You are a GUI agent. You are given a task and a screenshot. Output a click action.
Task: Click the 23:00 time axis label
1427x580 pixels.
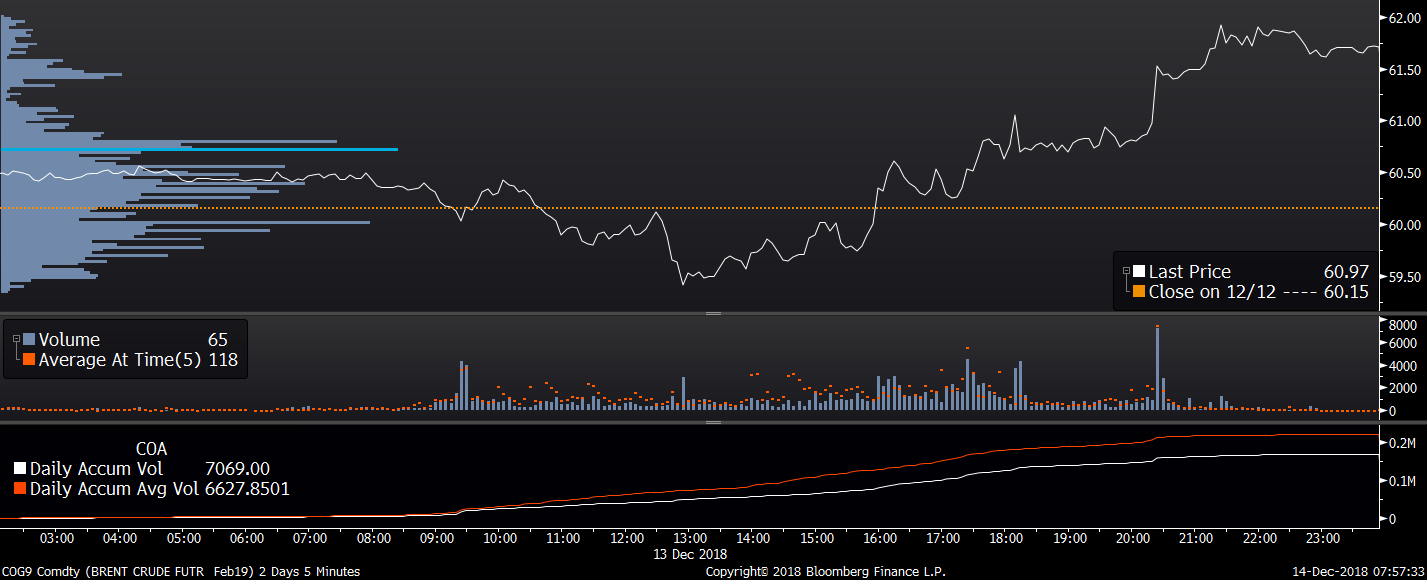click(1322, 538)
